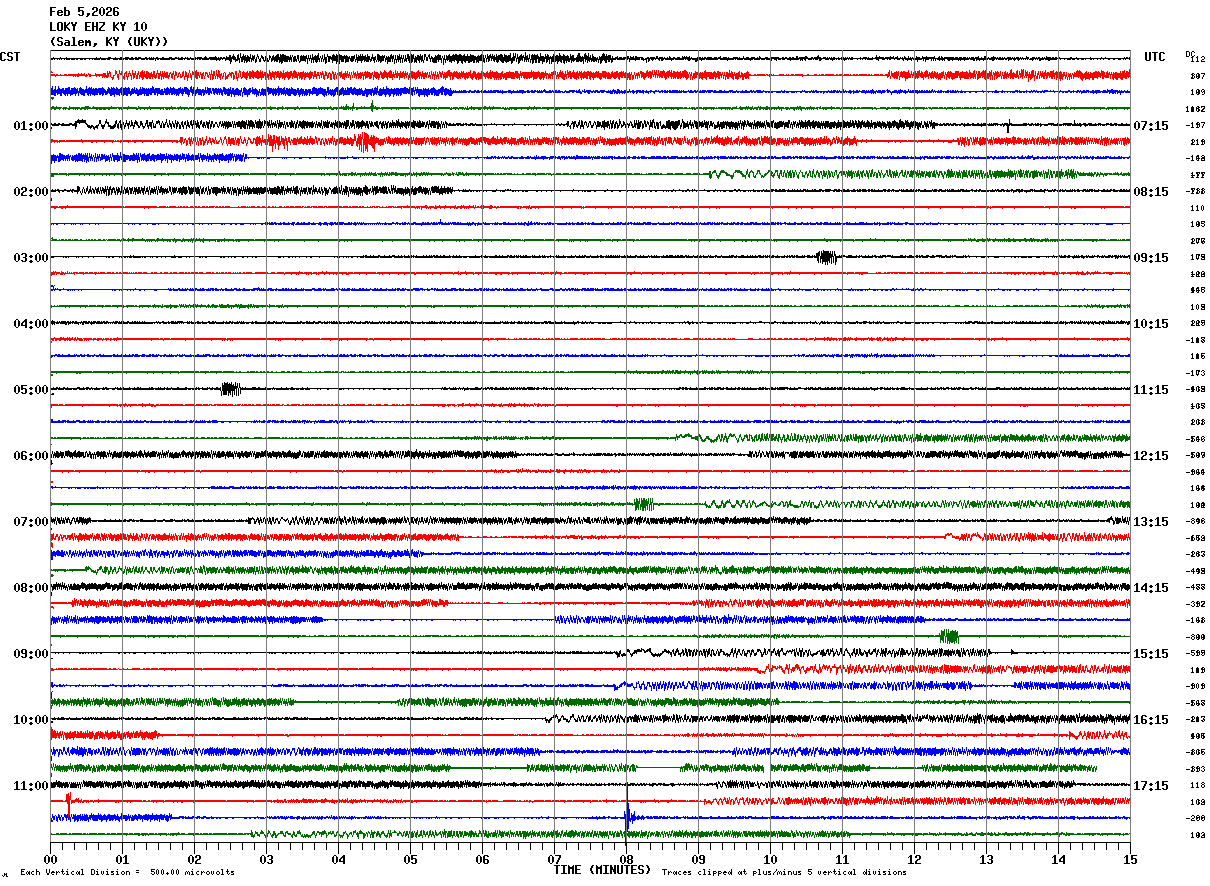Viewport: 1210px width, 886px height.
Task: Click the 04 minute axis tick label
Action: coord(338,859)
